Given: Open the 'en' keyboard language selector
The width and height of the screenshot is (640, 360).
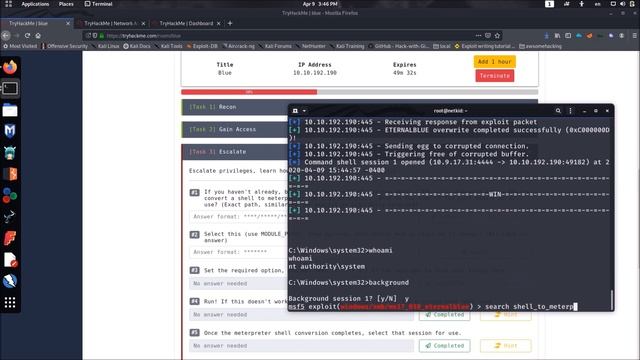Looking at the screenshot, I should coord(598,4).
